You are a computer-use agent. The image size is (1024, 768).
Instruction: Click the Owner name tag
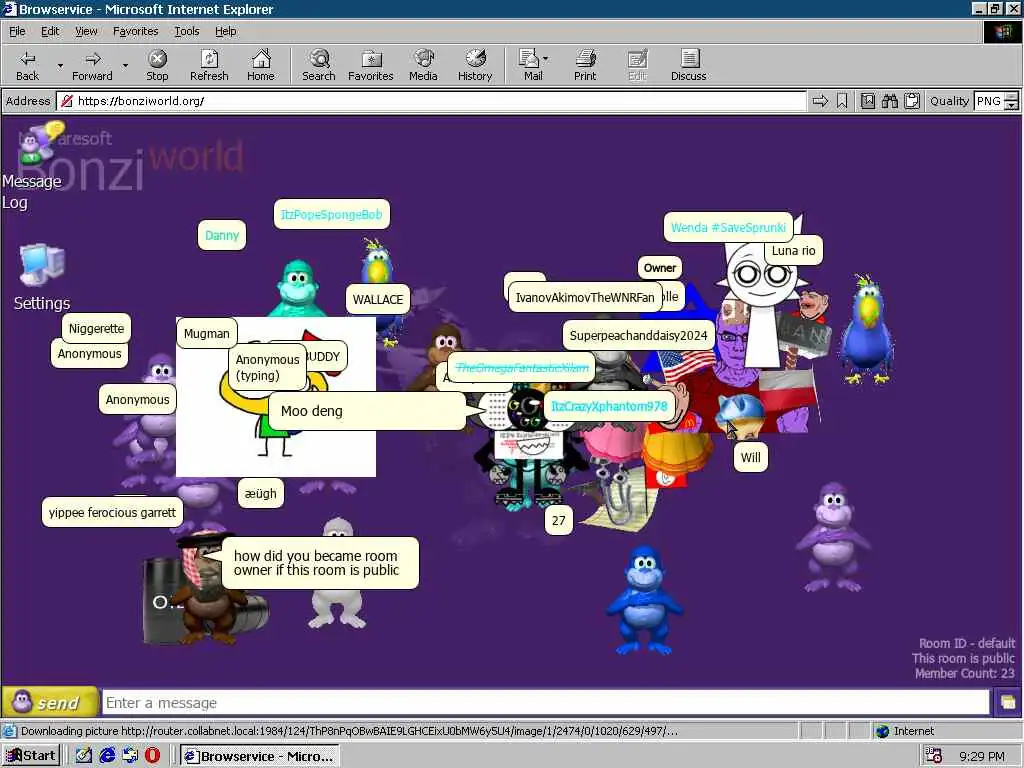tap(660, 267)
